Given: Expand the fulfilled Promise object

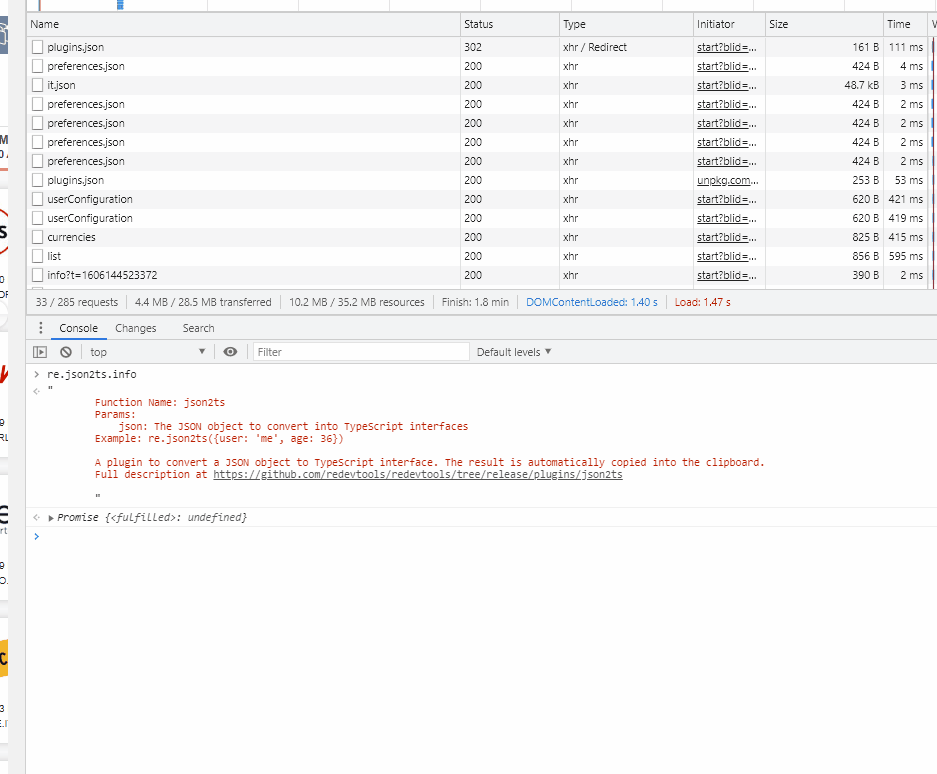Looking at the screenshot, I should [53, 518].
